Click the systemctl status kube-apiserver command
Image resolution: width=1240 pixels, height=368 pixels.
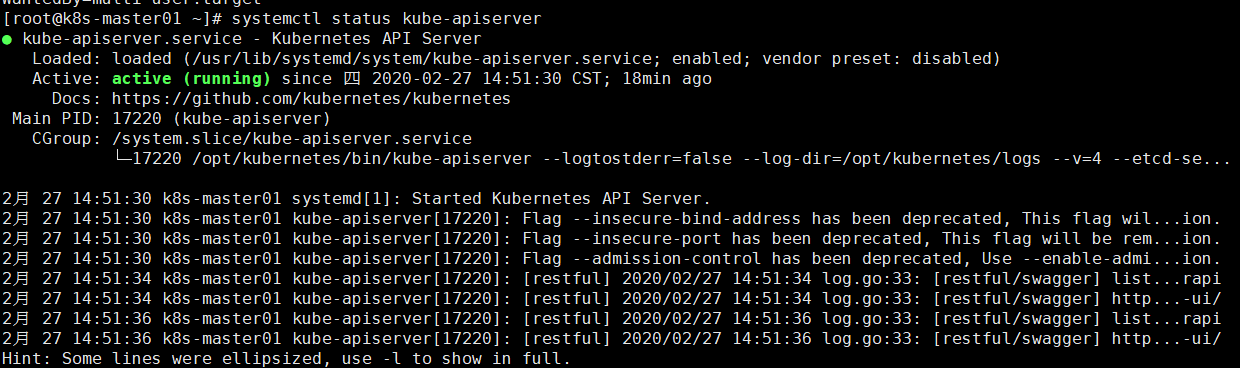click(390, 19)
